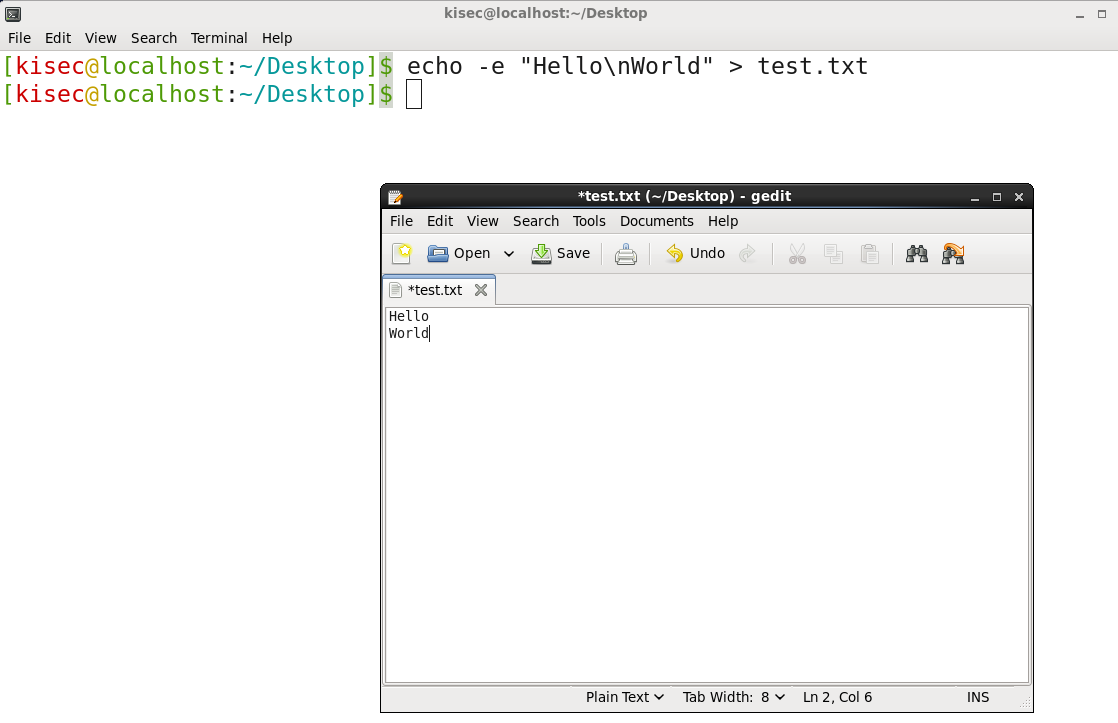Open the Terminal menu in terminal window

tap(219, 38)
